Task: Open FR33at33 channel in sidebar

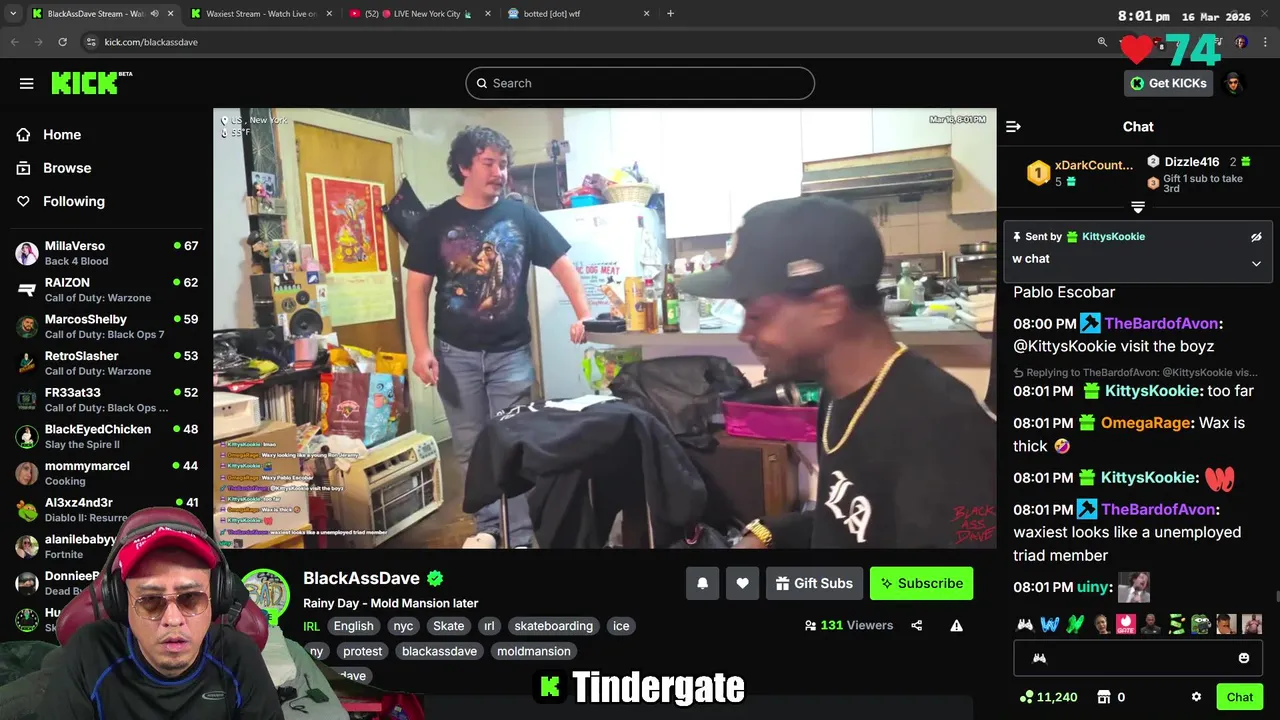Action: (106, 400)
